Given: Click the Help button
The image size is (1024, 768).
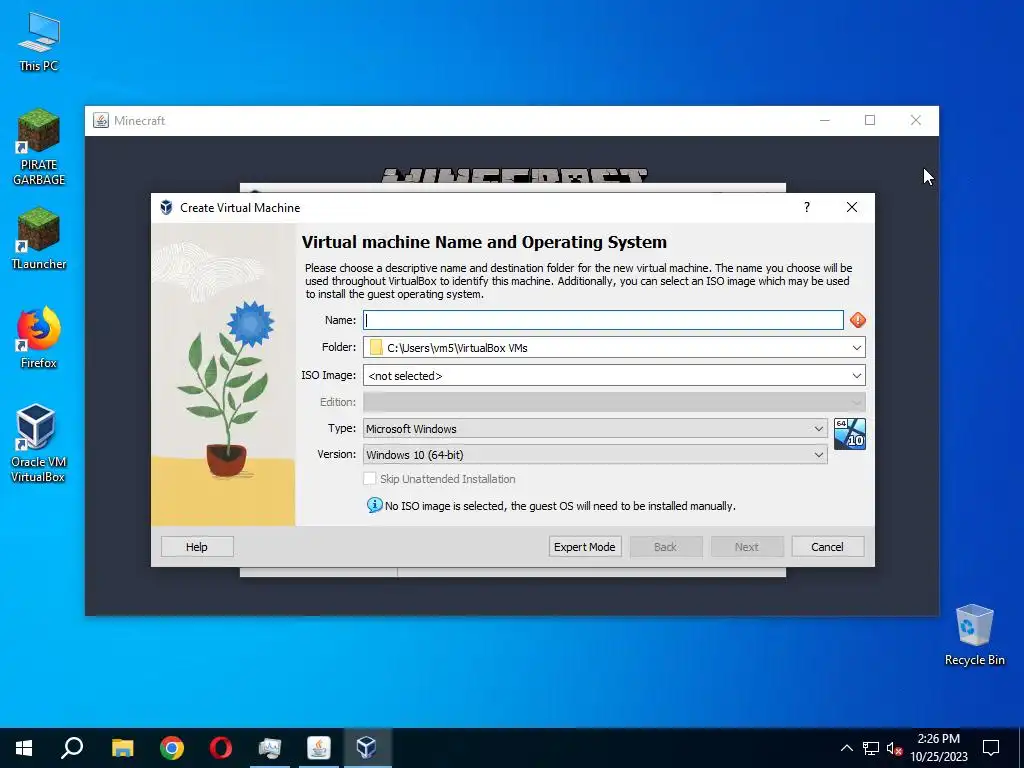Looking at the screenshot, I should (197, 547).
